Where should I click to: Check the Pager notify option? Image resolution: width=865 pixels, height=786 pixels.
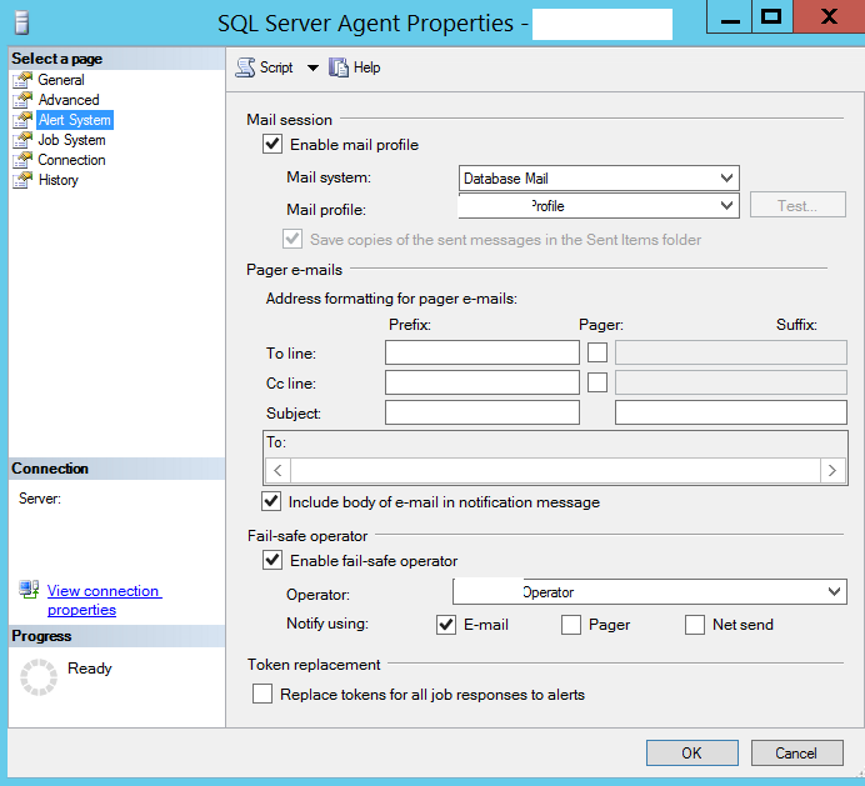pos(571,625)
